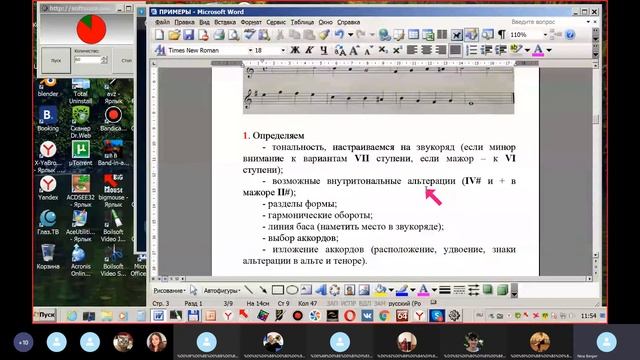Open the Opera browser from the taskbar
Screen dimensions: 640x360
349,316
